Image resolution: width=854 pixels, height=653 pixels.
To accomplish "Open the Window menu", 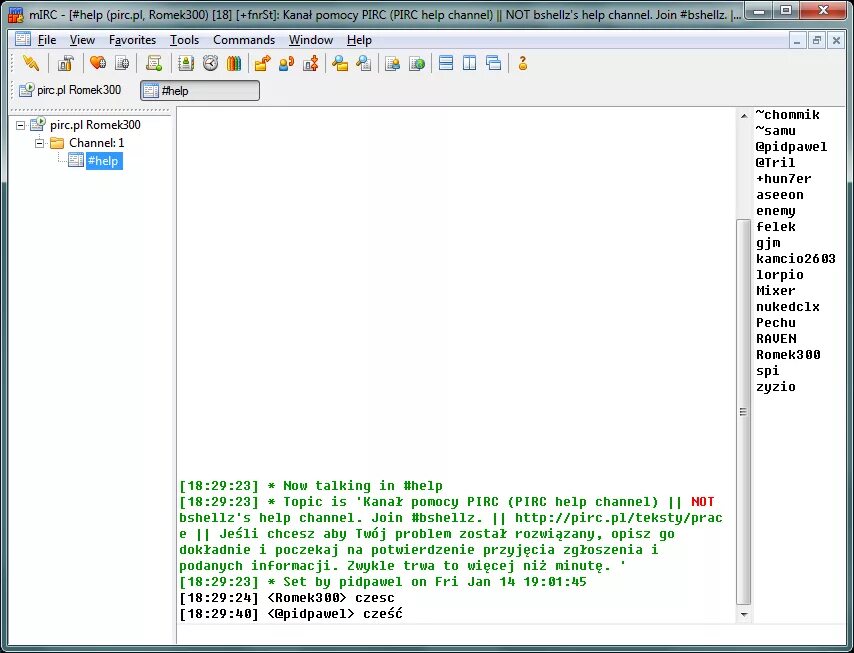I will [x=310, y=40].
